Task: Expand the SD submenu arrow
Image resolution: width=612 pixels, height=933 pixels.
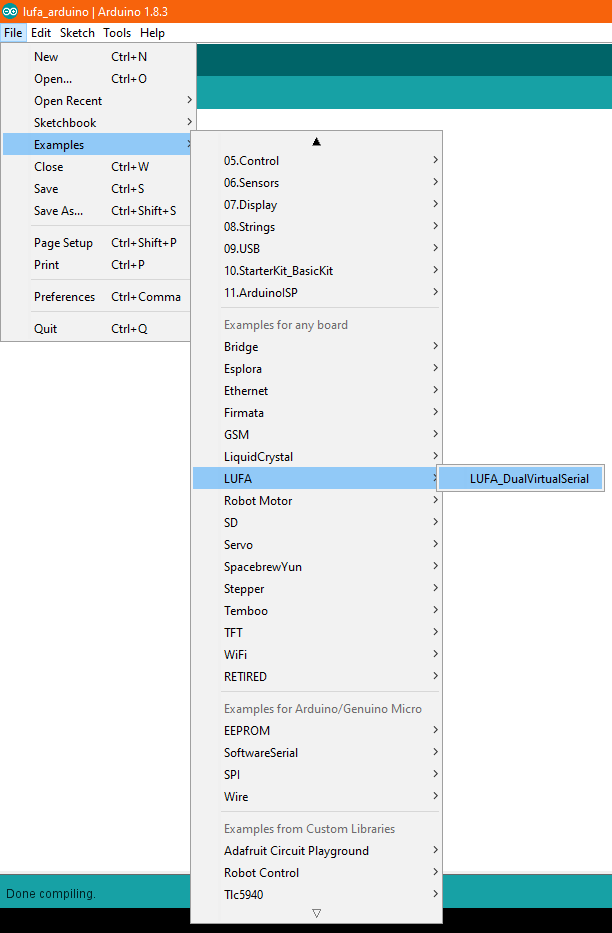Action: click(435, 522)
